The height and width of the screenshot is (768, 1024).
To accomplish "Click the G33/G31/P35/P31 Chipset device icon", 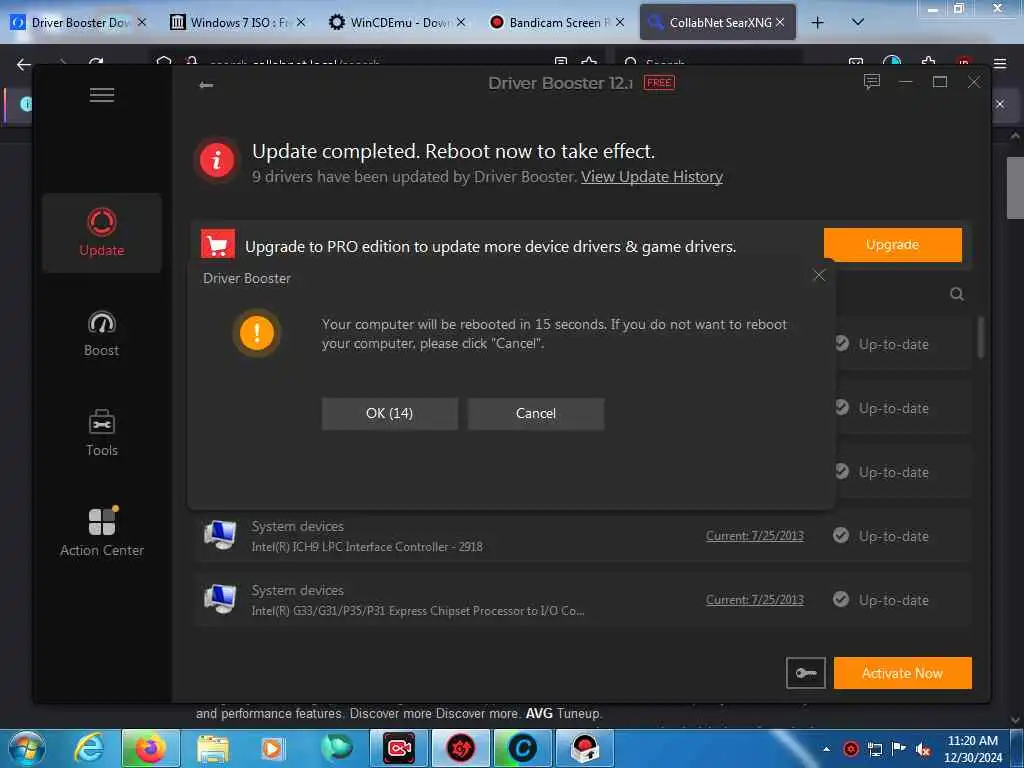I will pos(219,599).
